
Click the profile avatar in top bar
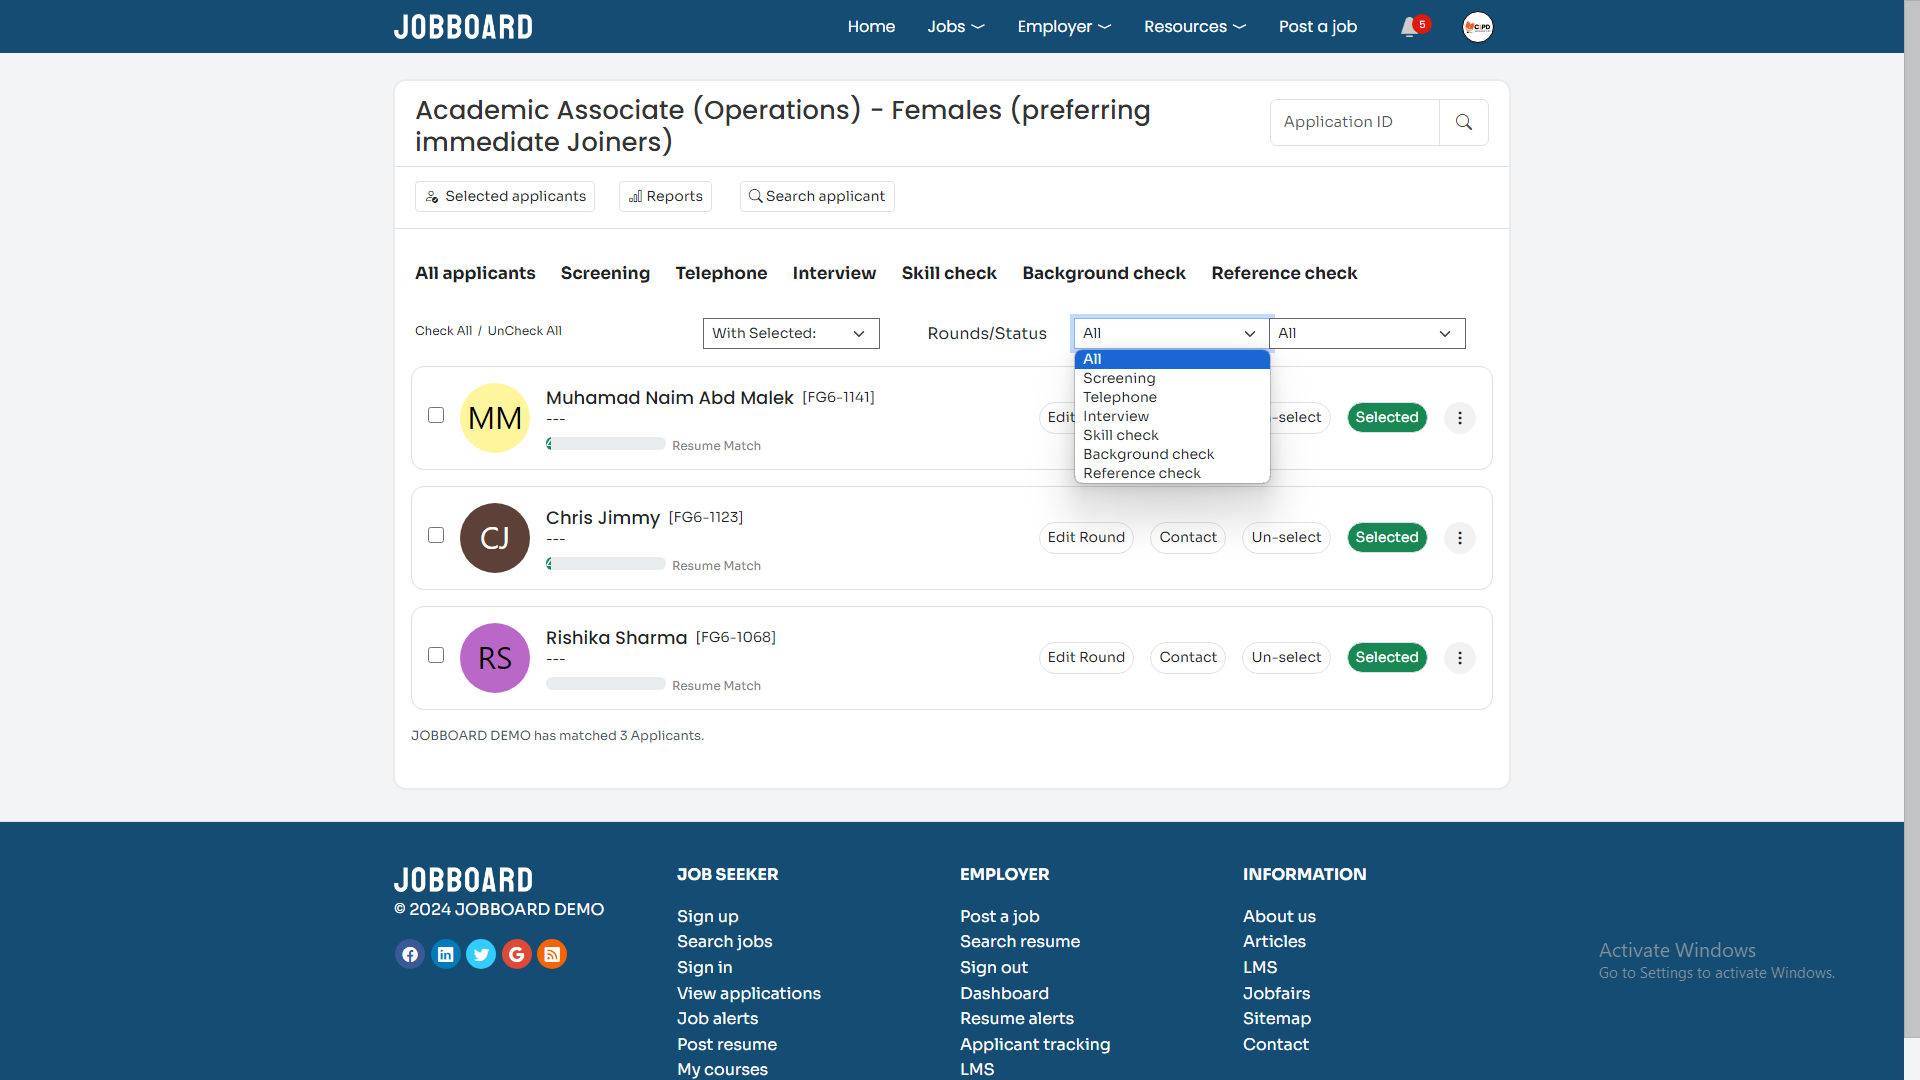(1477, 26)
